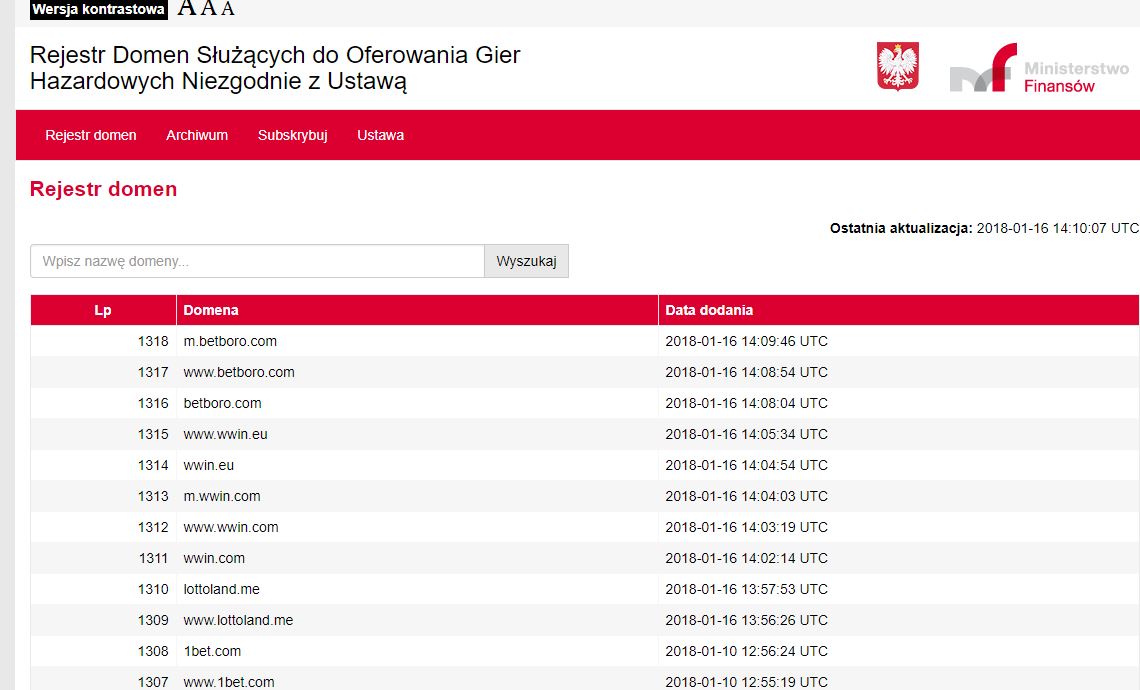The width and height of the screenshot is (1140, 690).
Task: Click the Ministerstwo Finansów logo
Action: click(x=1040, y=68)
